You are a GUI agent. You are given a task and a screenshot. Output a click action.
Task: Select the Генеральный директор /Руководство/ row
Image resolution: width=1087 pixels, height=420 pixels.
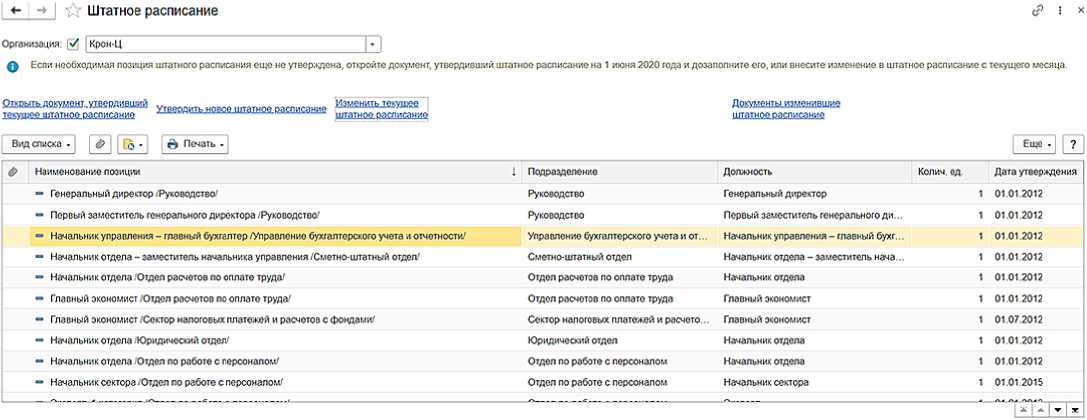coord(134,193)
